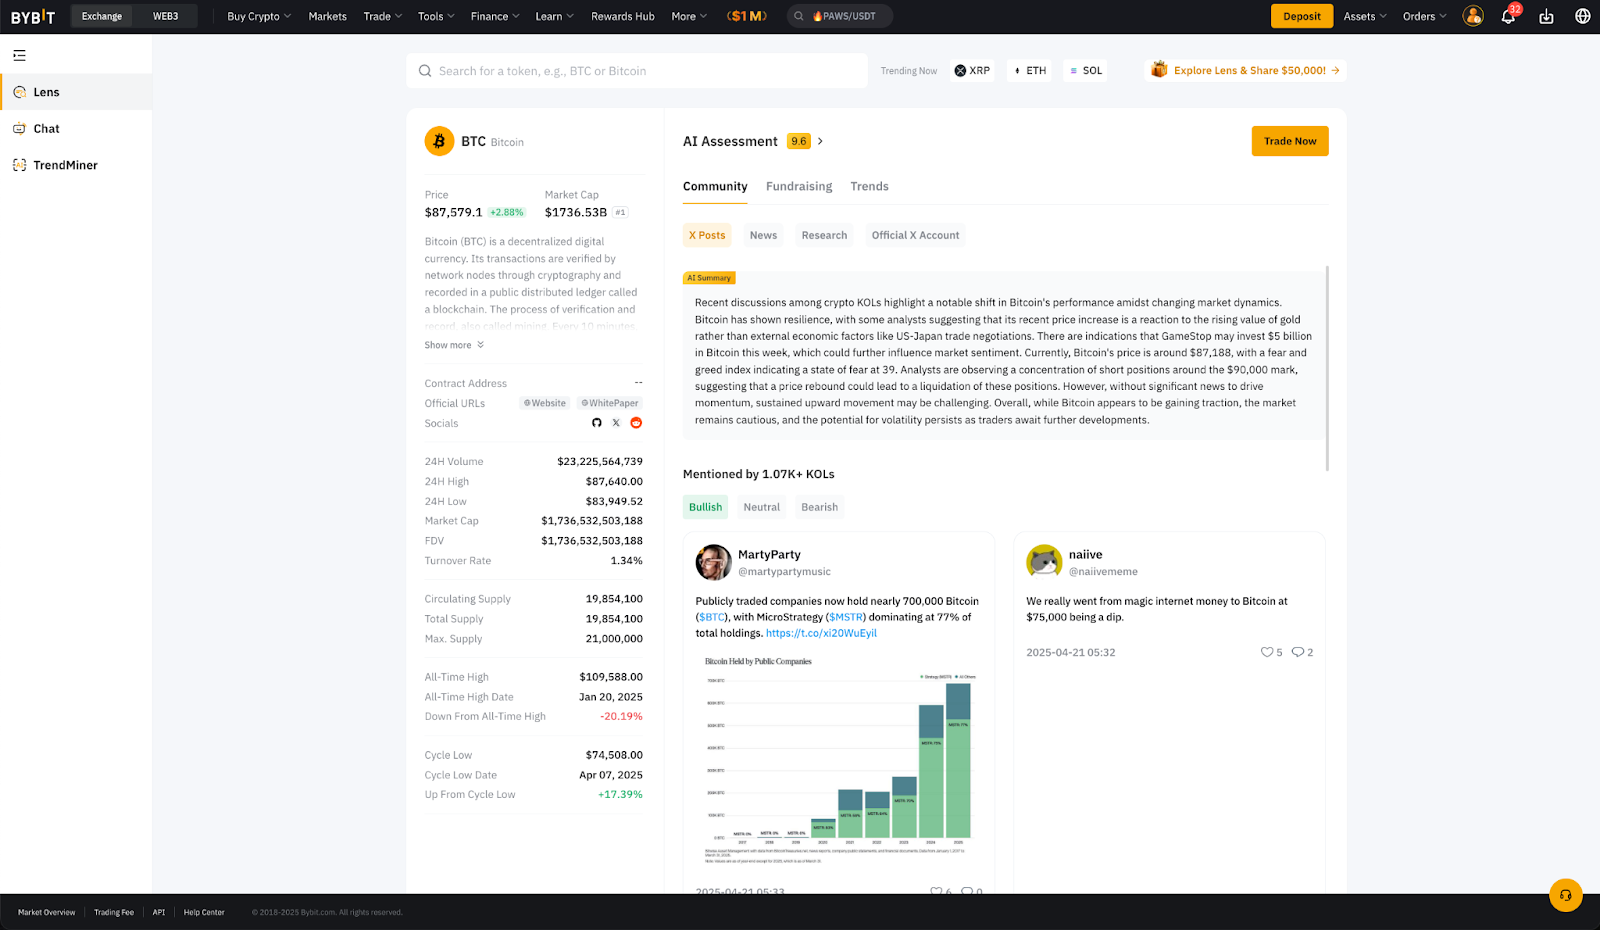The height and width of the screenshot is (930, 1600).
Task: Expand the Learn menu
Action: [x=554, y=16]
